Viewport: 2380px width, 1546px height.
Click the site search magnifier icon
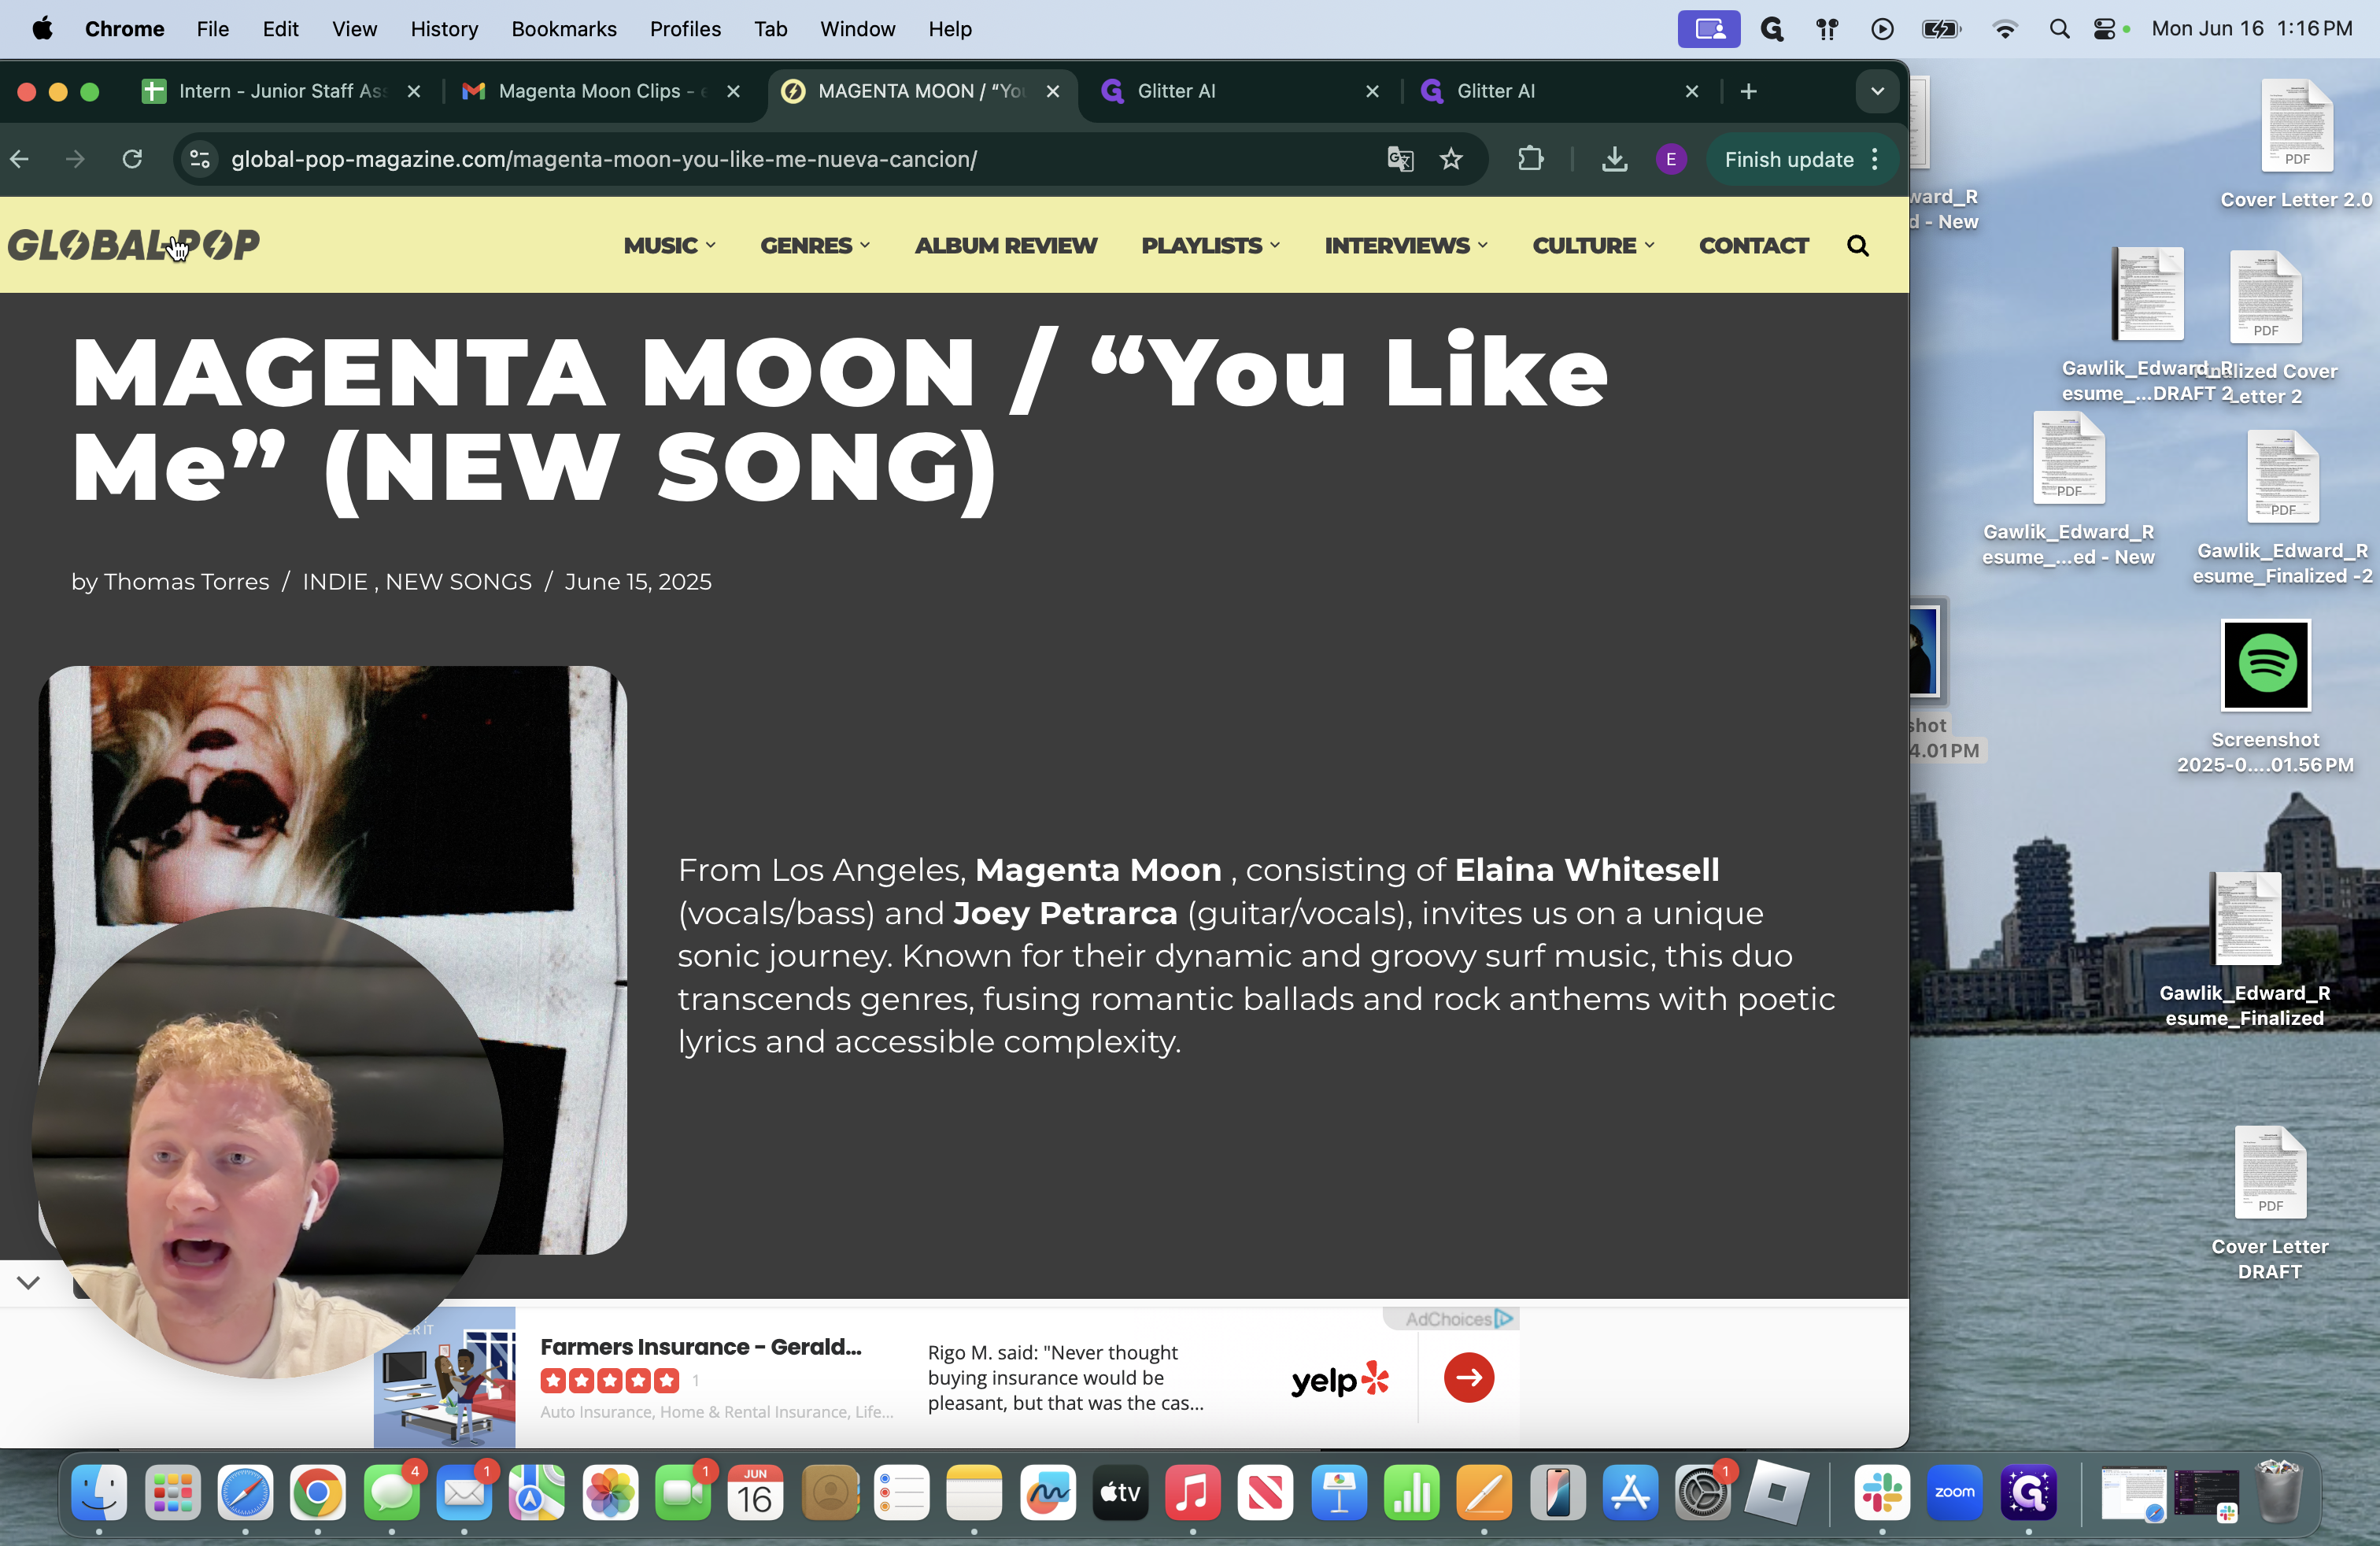(x=1857, y=246)
